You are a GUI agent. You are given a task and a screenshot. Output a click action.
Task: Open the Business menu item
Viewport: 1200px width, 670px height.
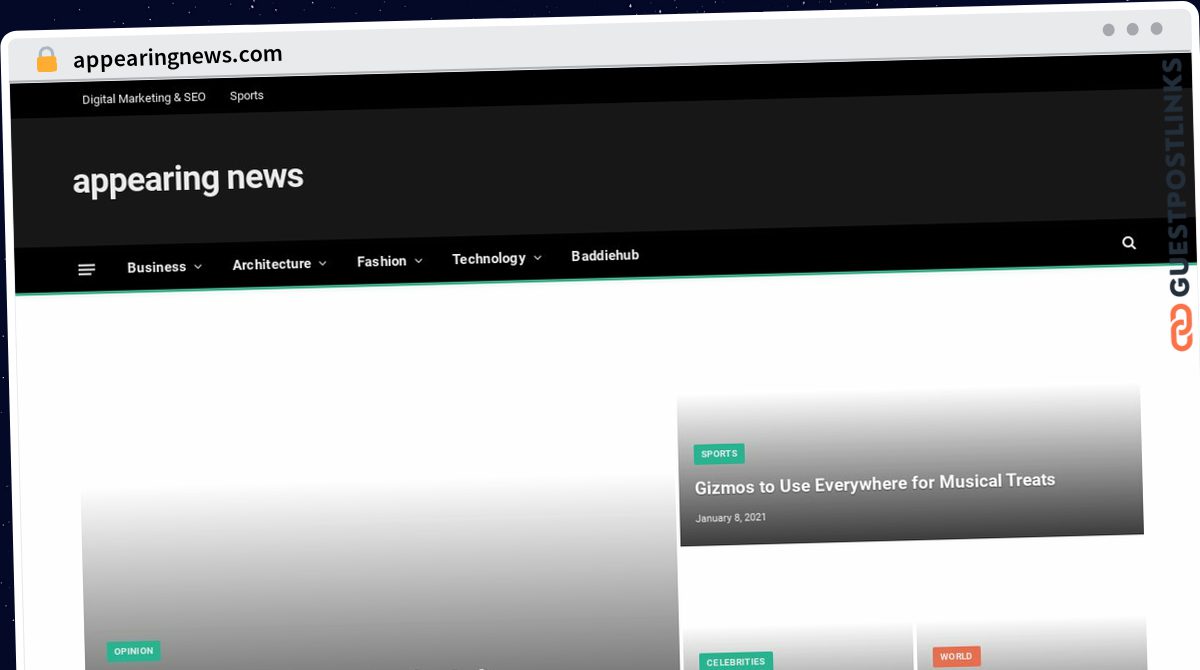coord(157,267)
